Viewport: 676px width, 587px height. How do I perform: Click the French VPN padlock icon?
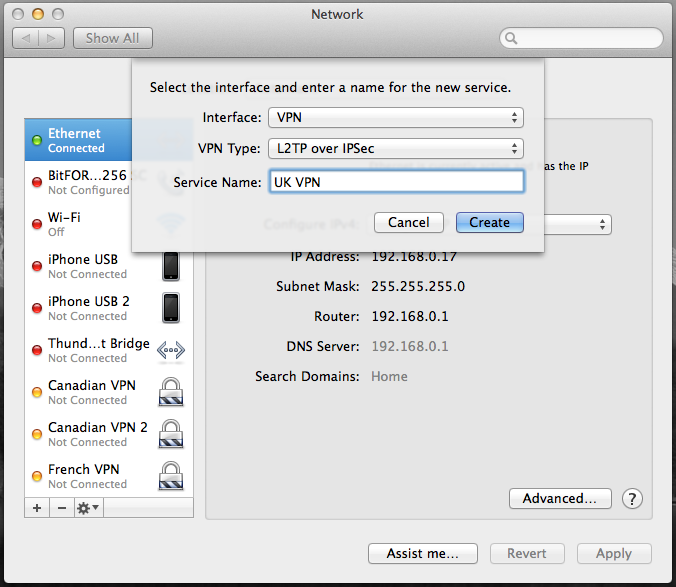[x=172, y=476]
